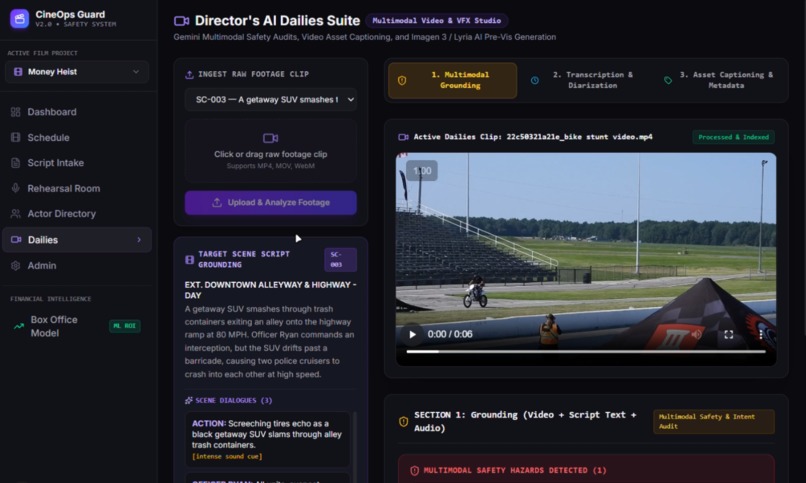Click the clock icon on Transcription tab
806x483 pixels.
535,80
